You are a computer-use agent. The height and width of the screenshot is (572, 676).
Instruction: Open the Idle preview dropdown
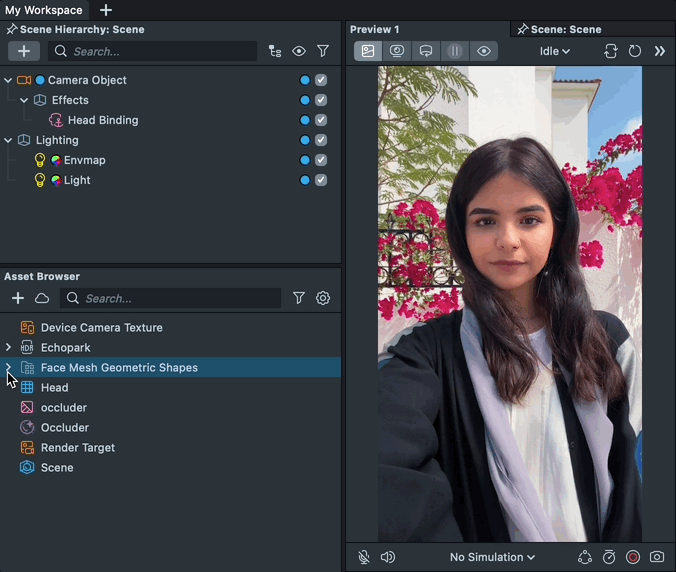point(555,51)
